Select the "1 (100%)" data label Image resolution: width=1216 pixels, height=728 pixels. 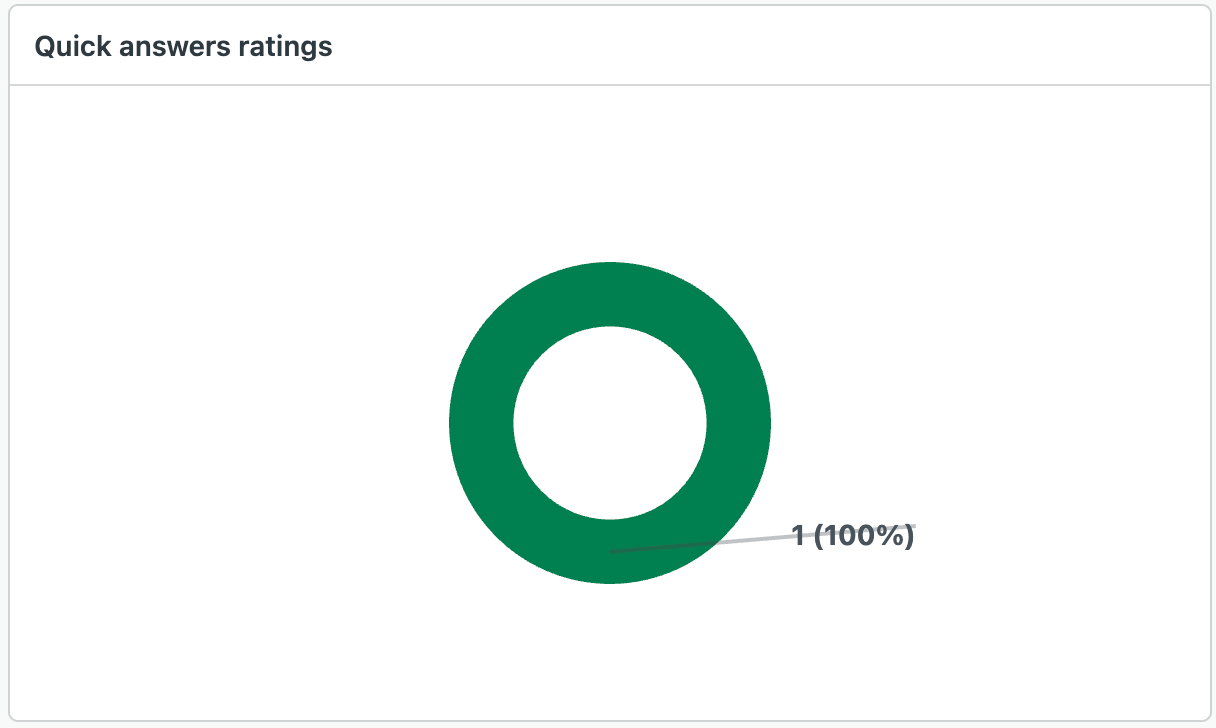[853, 537]
